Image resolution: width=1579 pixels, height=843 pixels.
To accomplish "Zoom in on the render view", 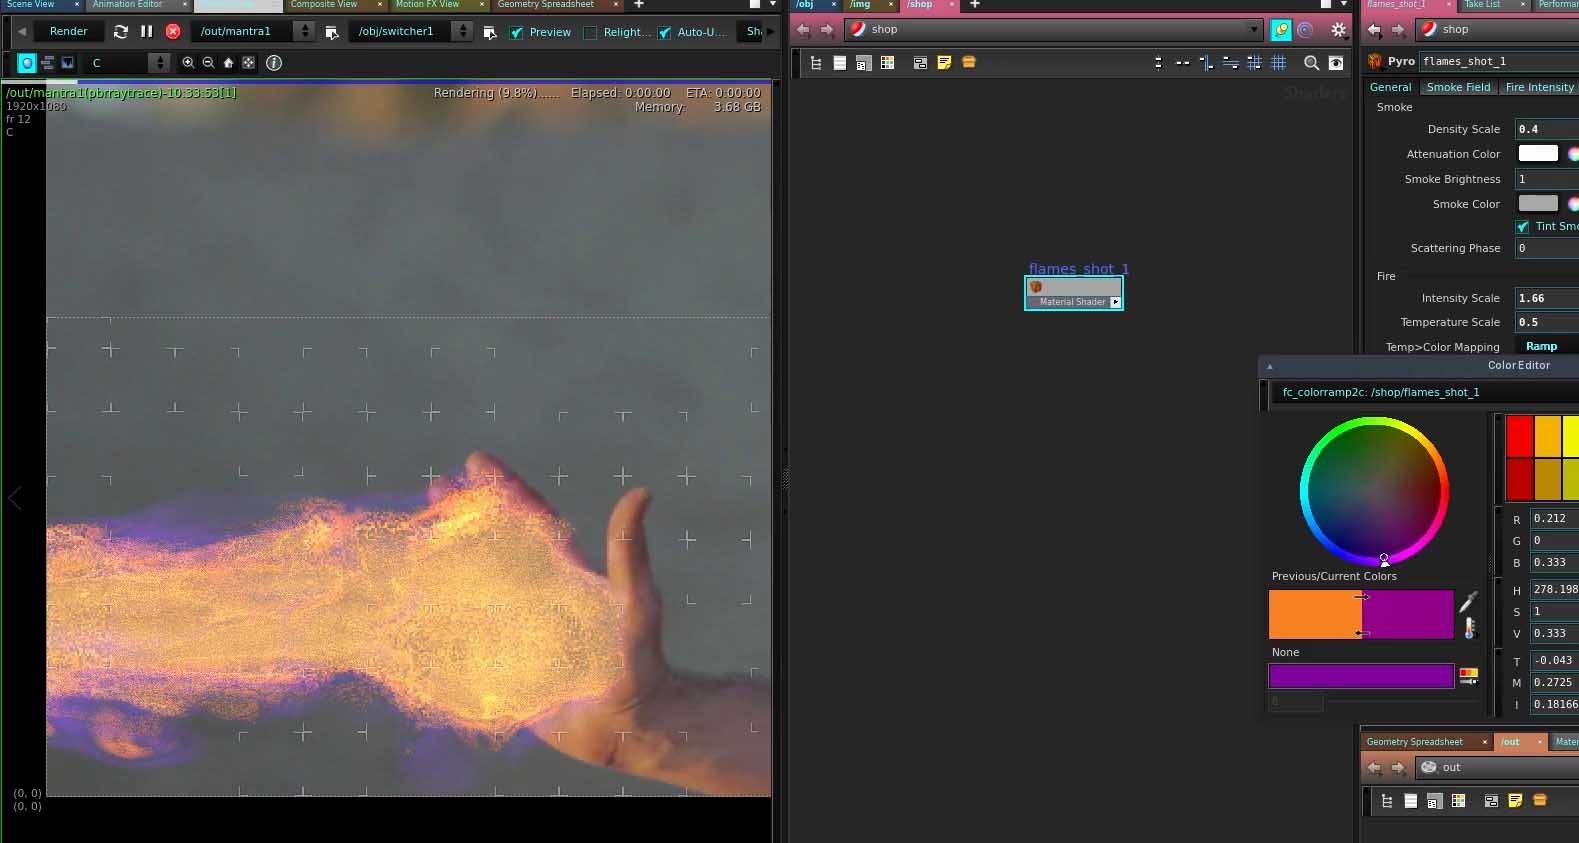I will point(188,63).
